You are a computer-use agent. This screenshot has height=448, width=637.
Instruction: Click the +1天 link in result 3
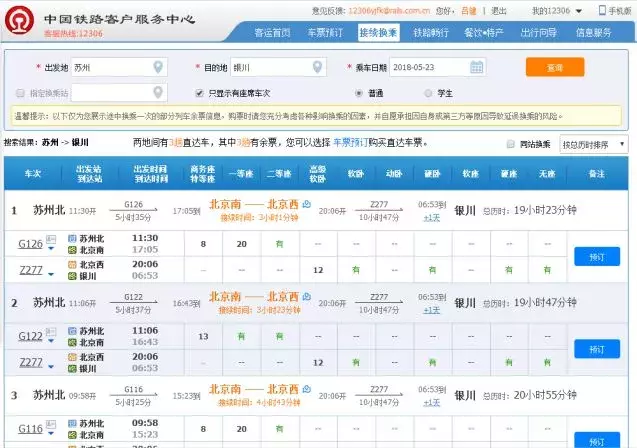[x=431, y=403]
